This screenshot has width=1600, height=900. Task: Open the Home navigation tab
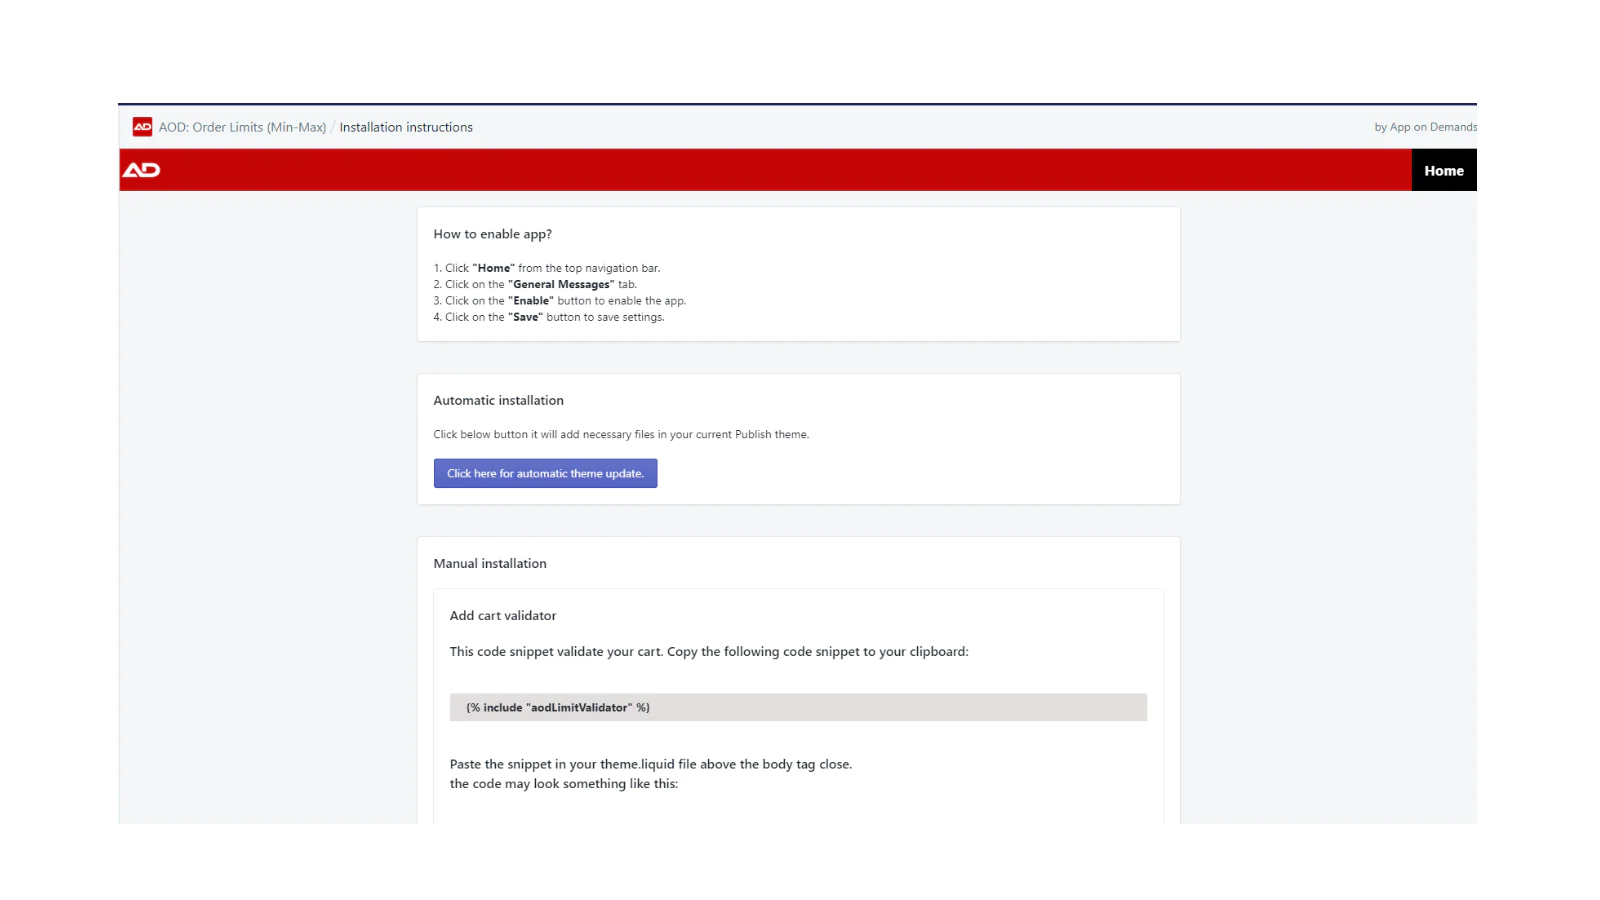tap(1443, 171)
